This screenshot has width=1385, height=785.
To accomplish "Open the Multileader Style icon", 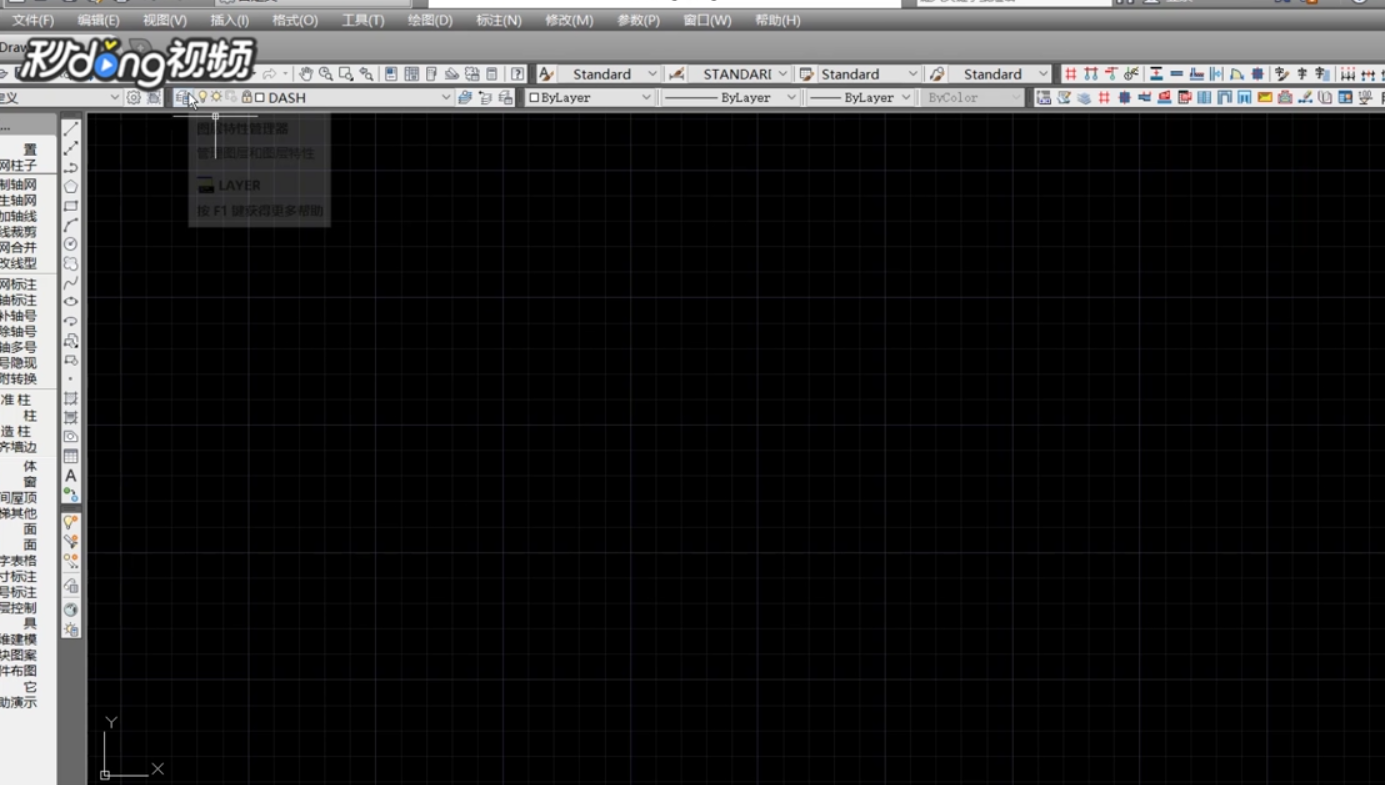I will pos(936,74).
